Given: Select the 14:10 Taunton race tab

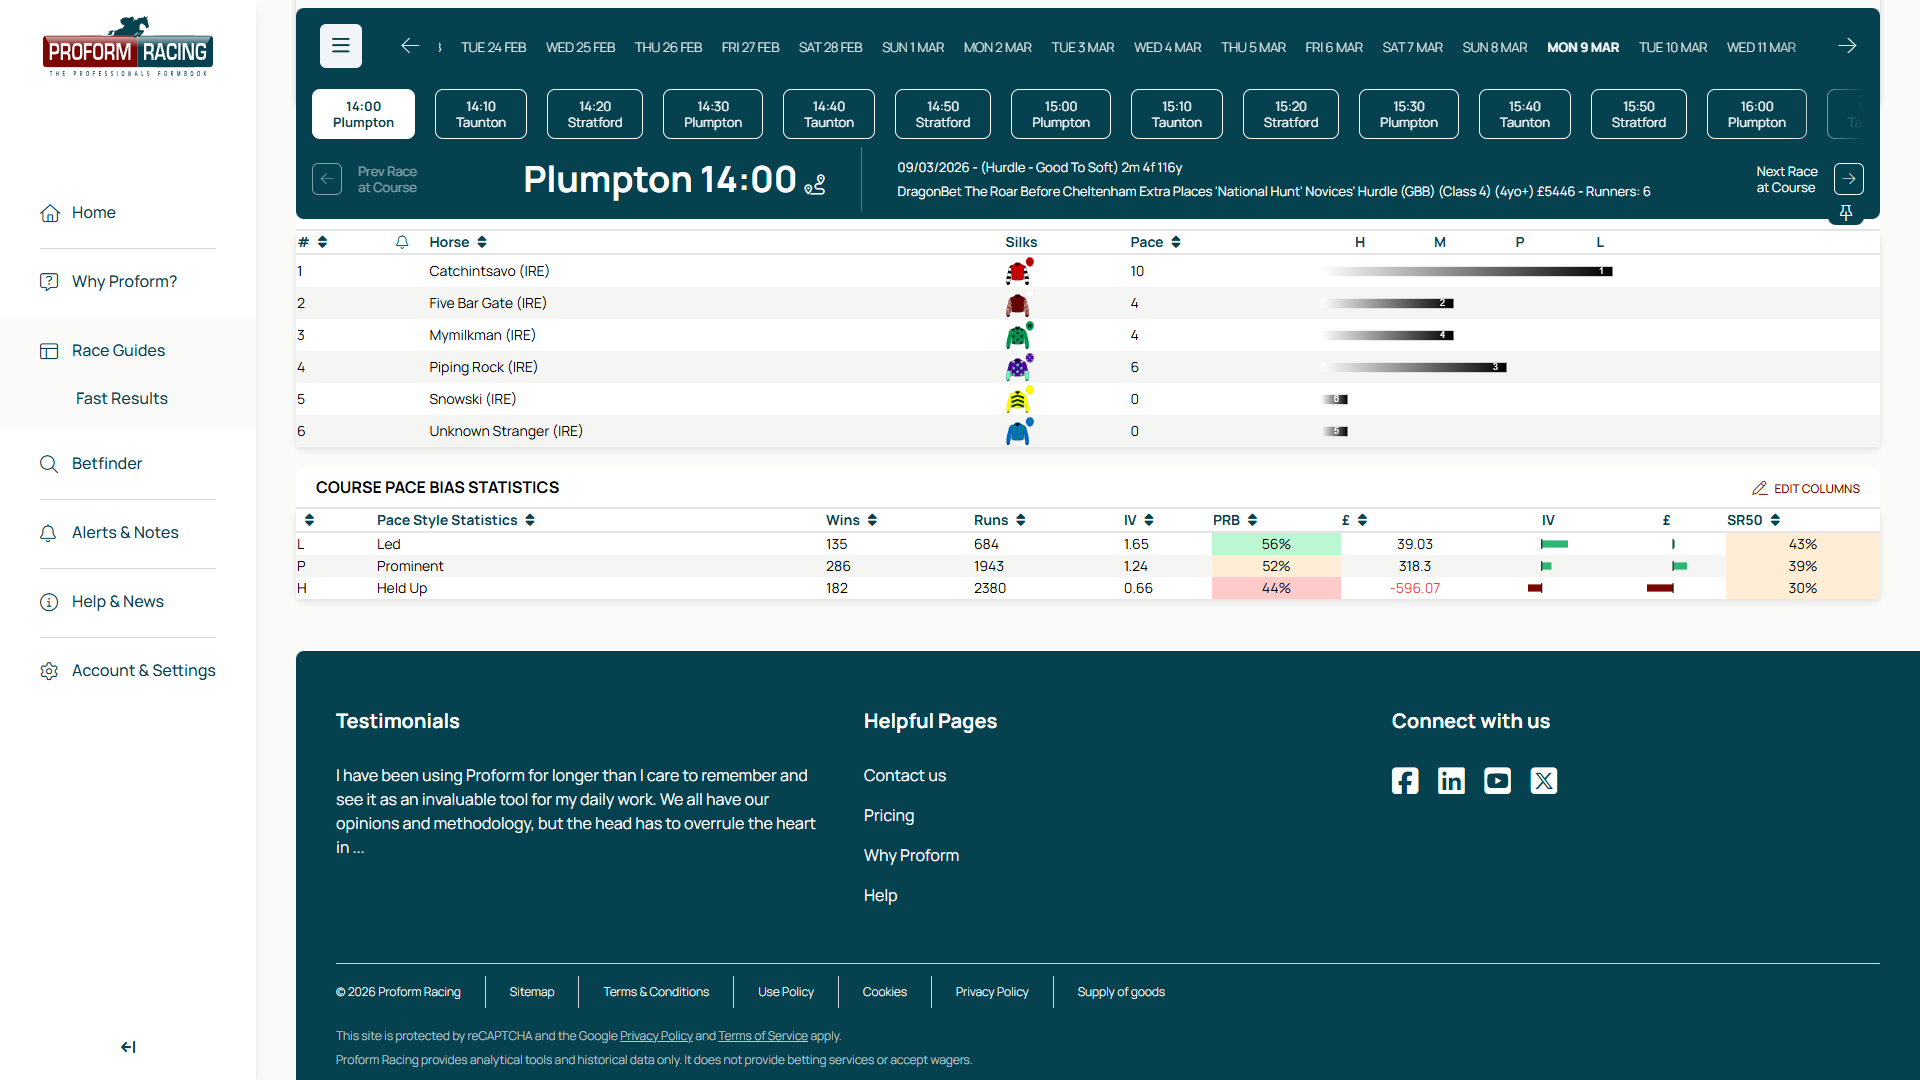Looking at the screenshot, I should (x=481, y=114).
